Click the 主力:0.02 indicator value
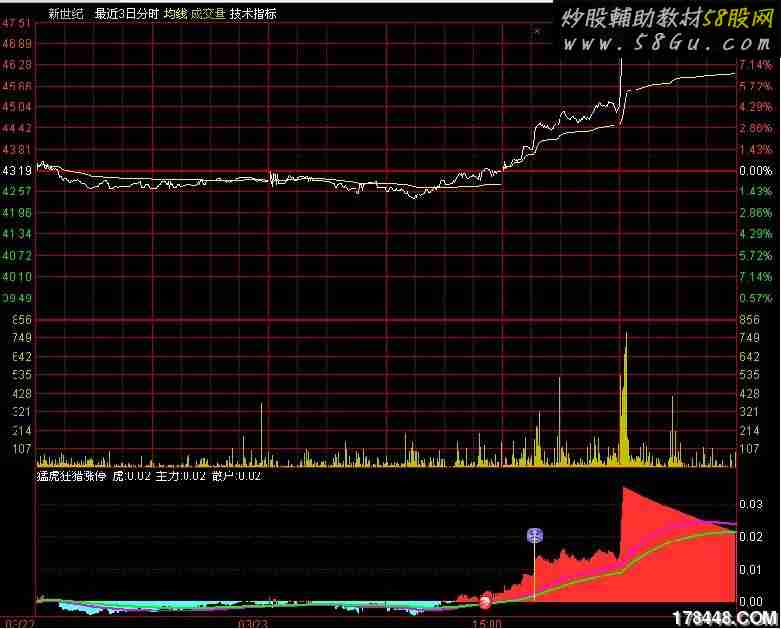The height and width of the screenshot is (629, 781). 180,476
